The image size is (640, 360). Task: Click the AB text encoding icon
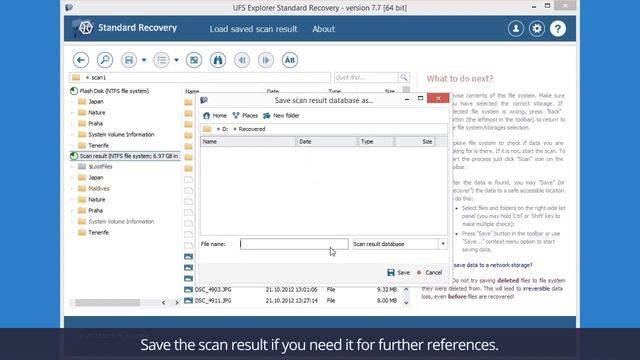click(290, 60)
